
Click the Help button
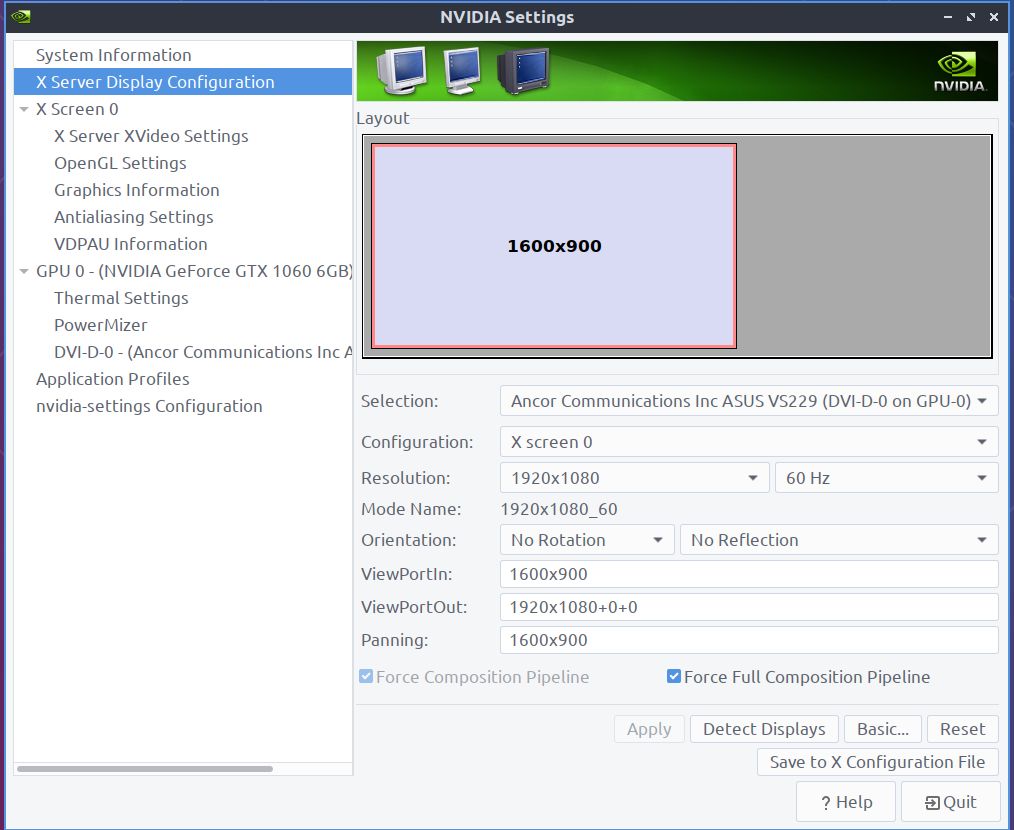(x=846, y=802)
